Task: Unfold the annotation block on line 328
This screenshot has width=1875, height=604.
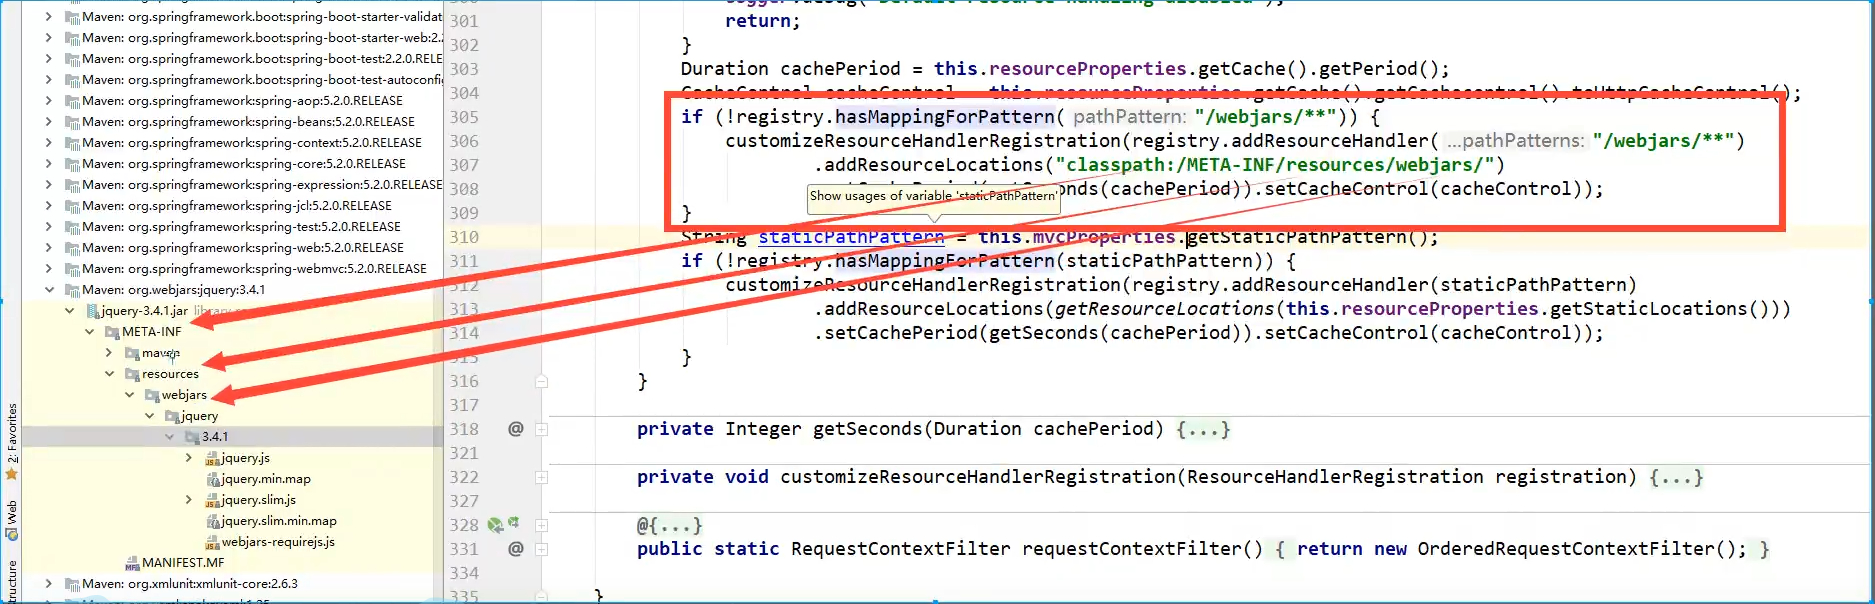Action: pyautogui.click(x=541, y=525)
